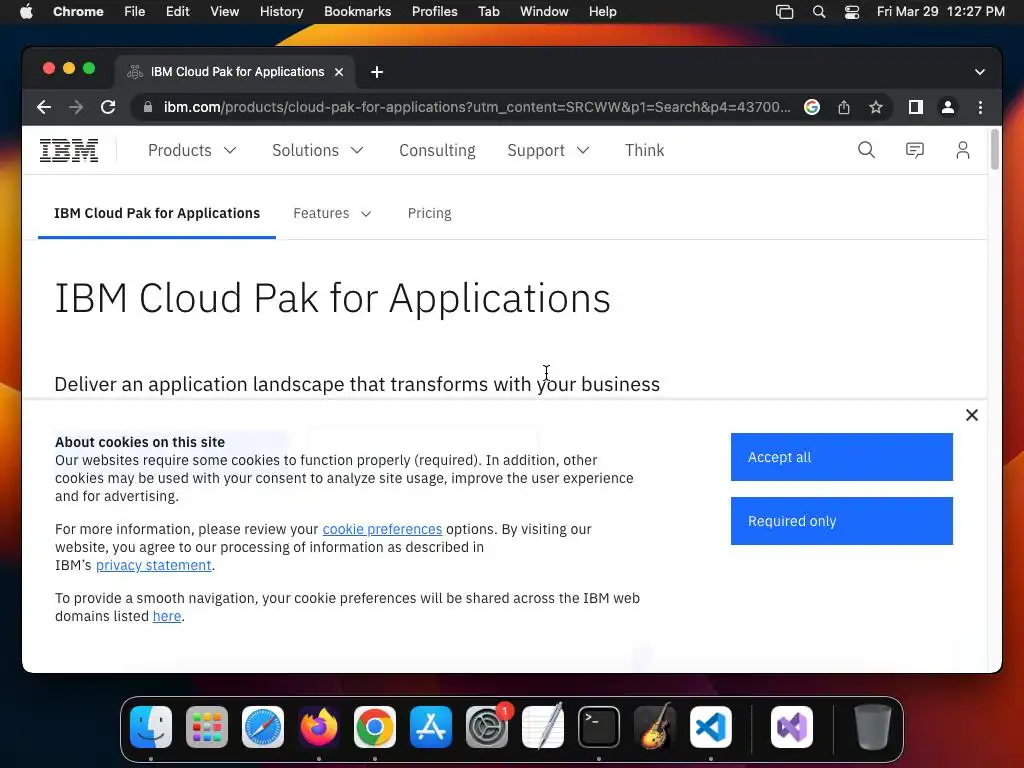
Task: Open Safari from the Dock
Action: click(263, 727)
